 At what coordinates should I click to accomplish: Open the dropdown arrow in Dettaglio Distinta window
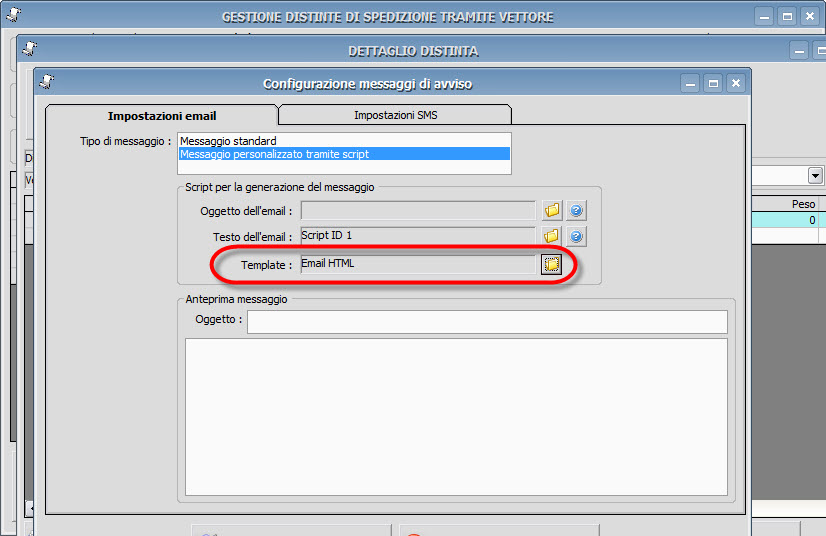pos(815,176)
